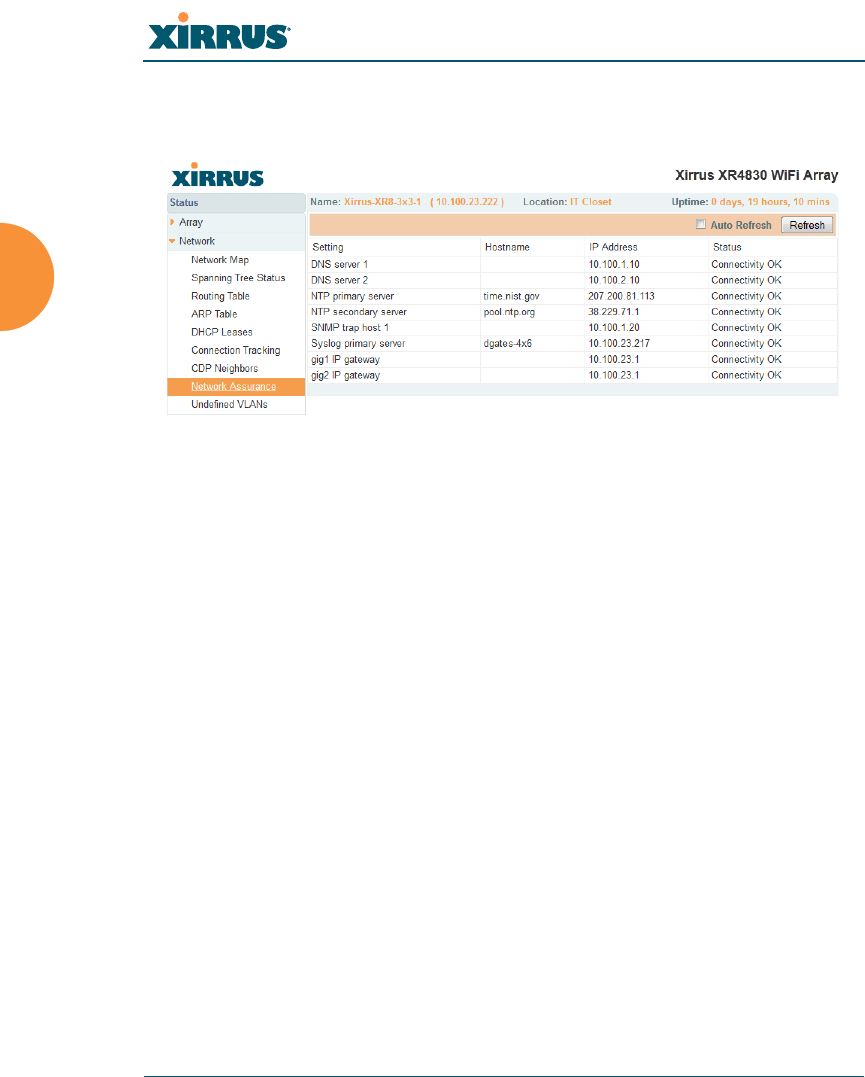The image size is (865, 1077).
Task: Select the DNS server 2 row
Action: coord(572,280)
